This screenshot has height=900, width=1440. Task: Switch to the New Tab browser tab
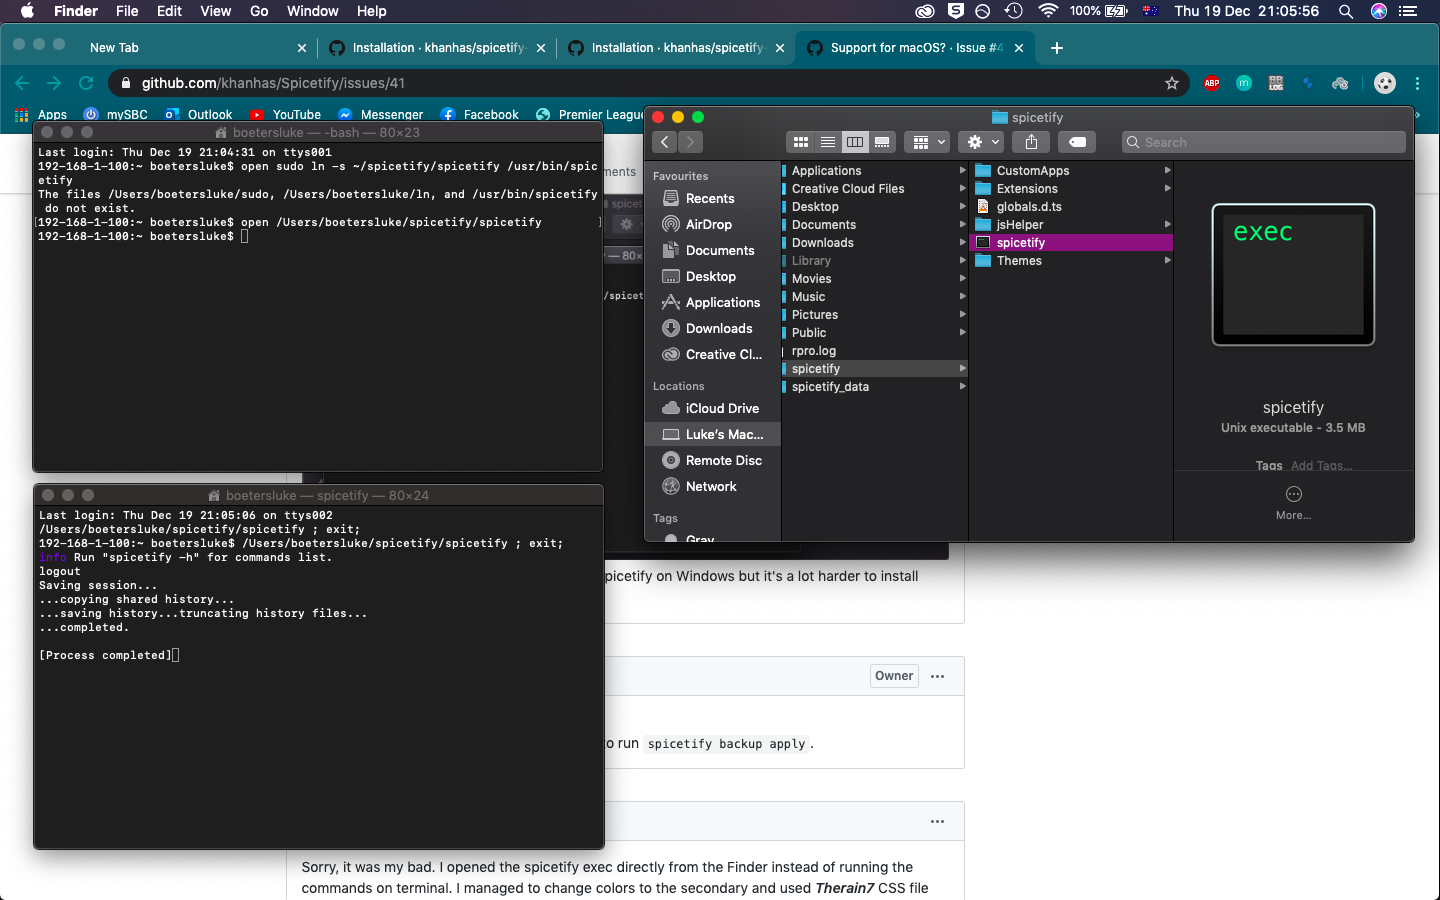tap(114, 47)
